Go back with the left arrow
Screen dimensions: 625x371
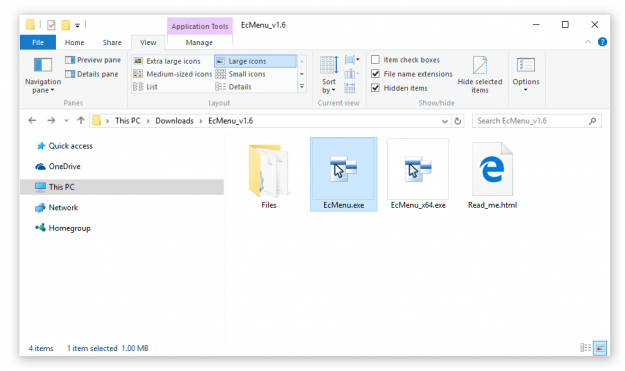pyautogui.click(x=32, y=120)
